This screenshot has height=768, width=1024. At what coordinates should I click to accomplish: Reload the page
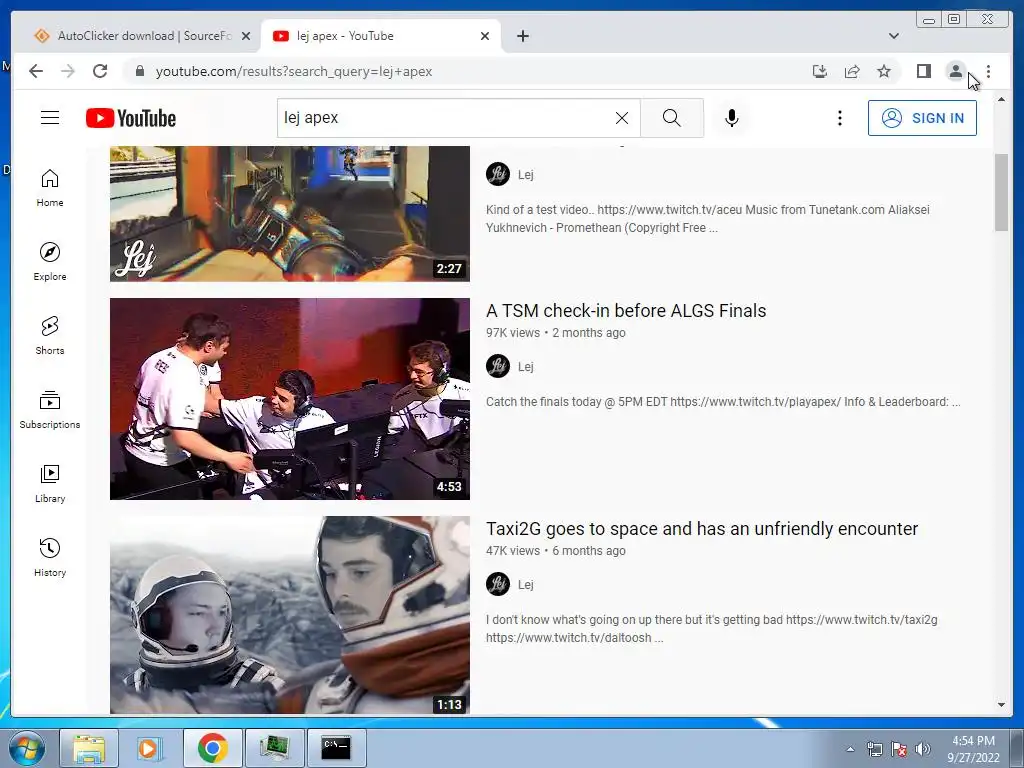100,71
